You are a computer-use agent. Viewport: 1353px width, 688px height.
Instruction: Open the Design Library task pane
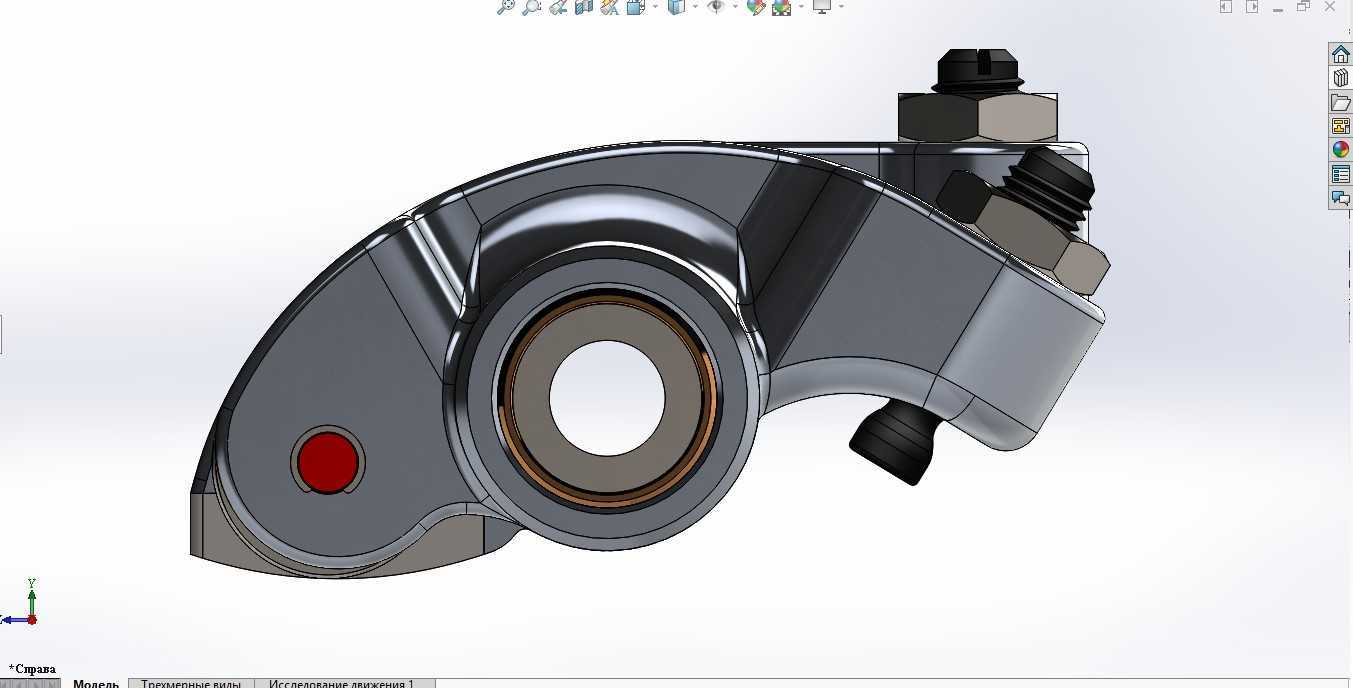coord(1340,78)
